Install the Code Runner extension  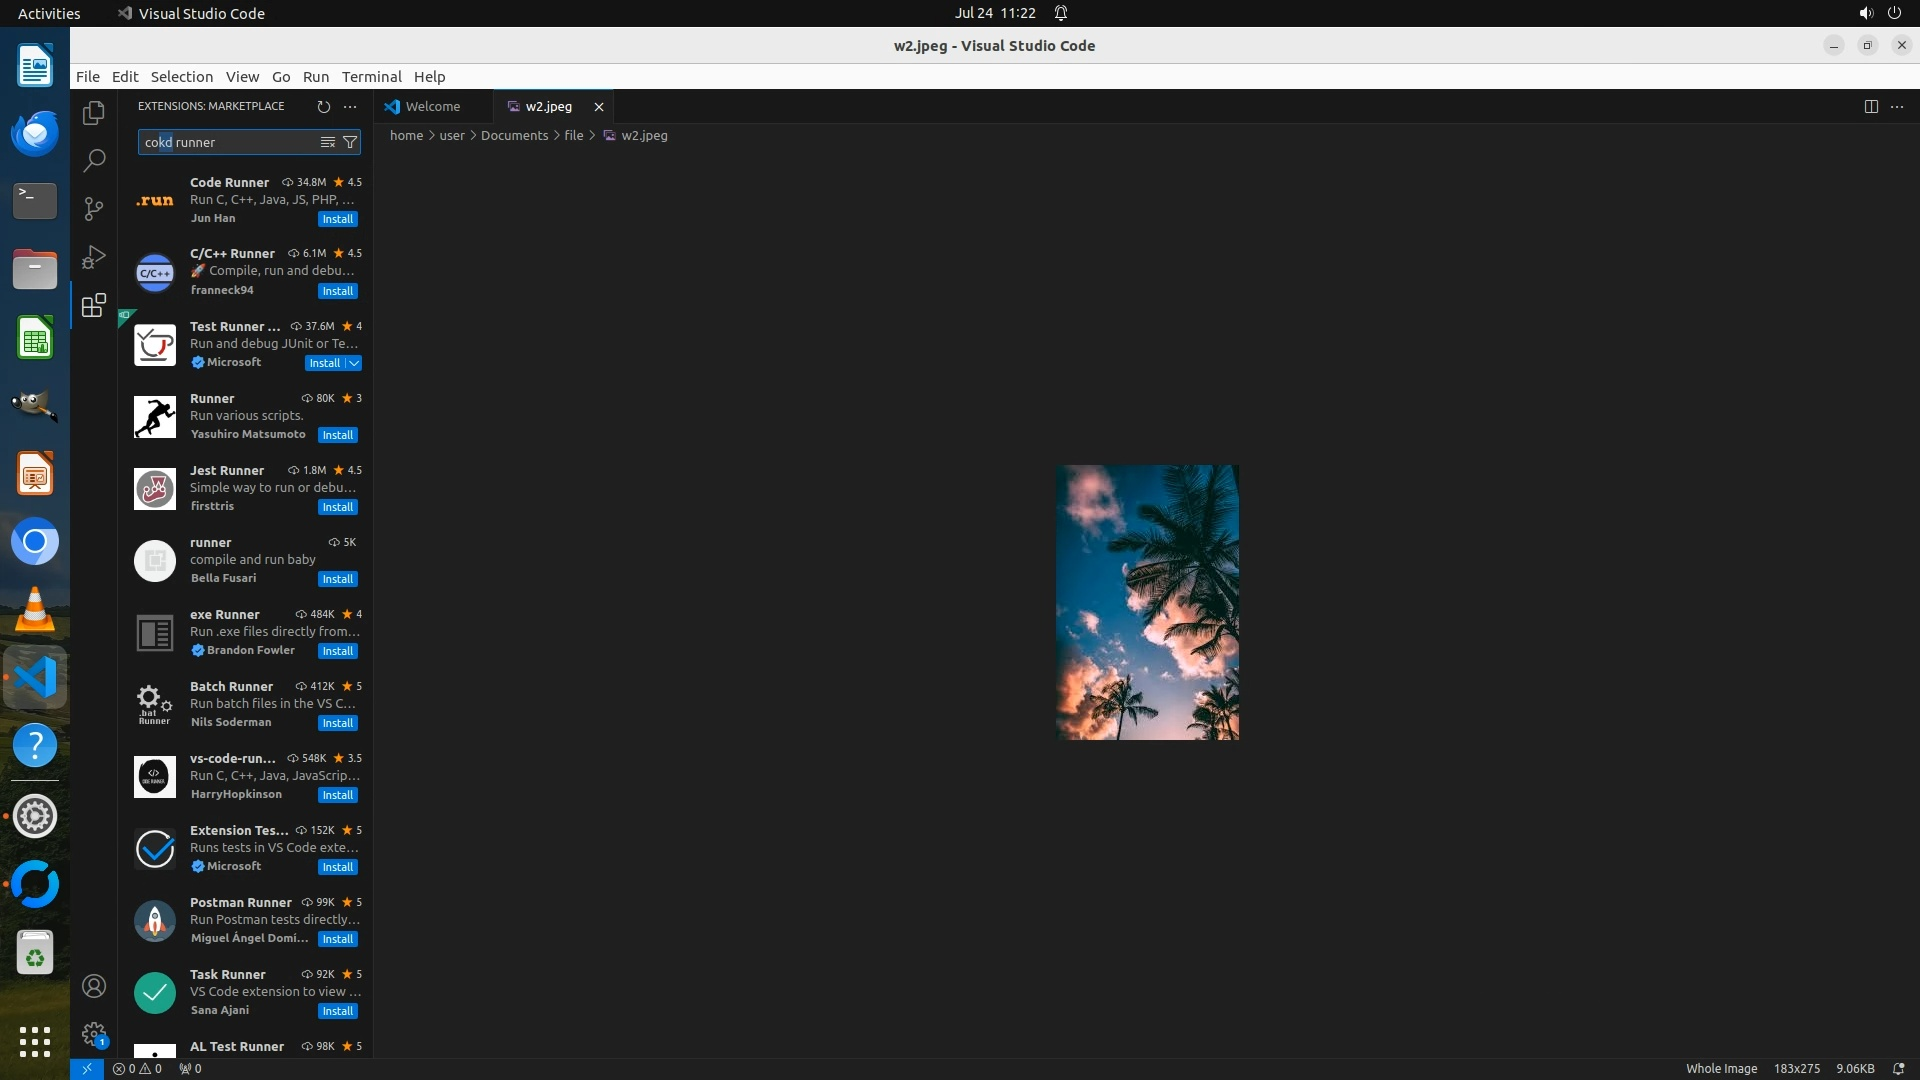pos(337,219)
